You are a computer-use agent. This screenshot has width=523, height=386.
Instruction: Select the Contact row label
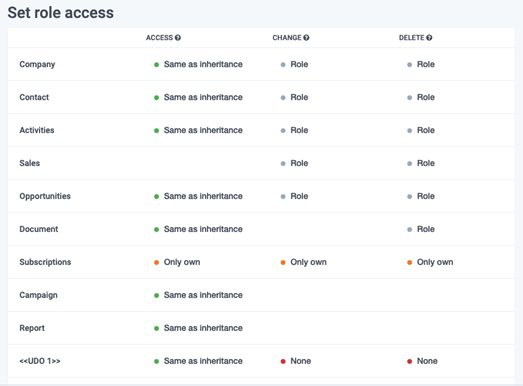coord(34,97)
